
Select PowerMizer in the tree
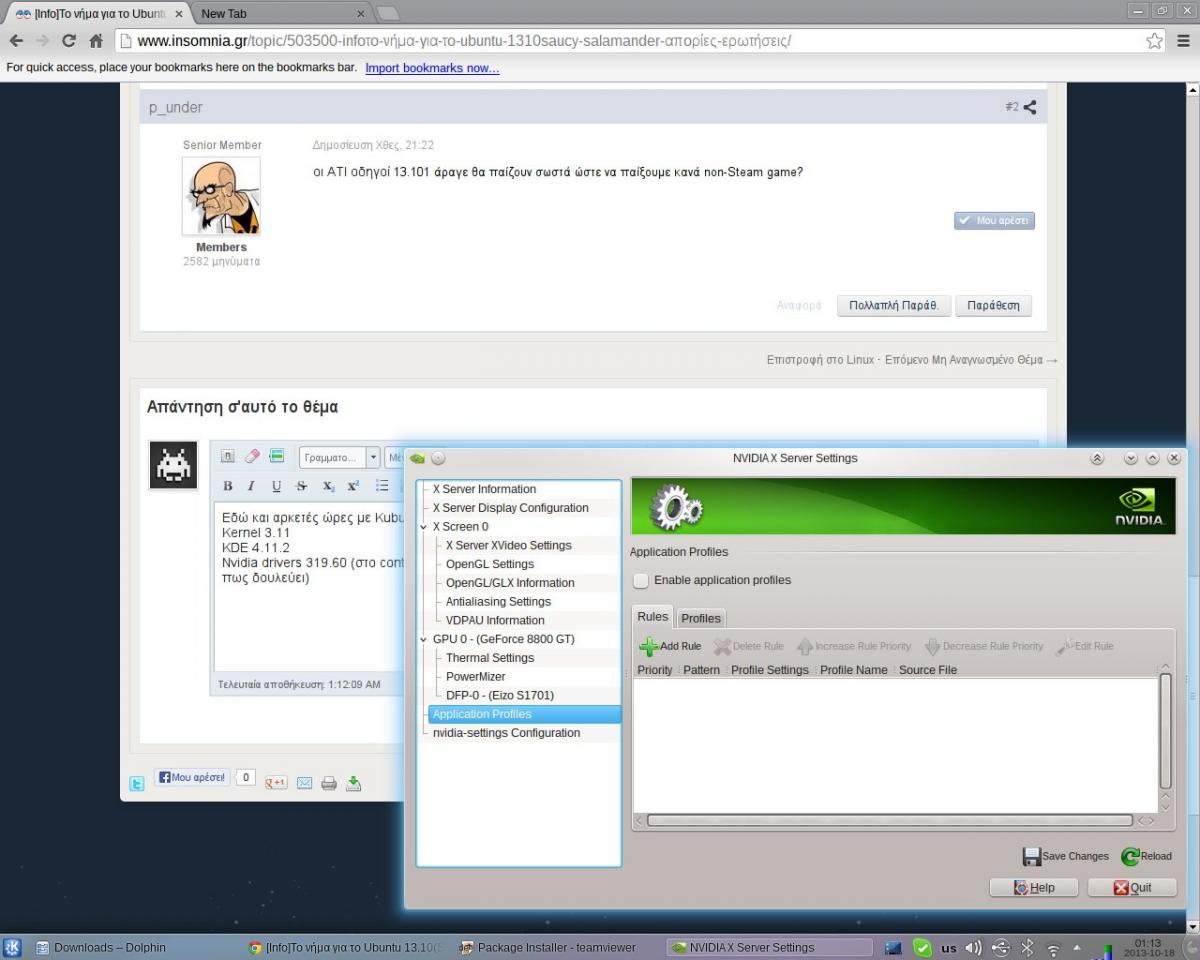[x=475, y=677]
